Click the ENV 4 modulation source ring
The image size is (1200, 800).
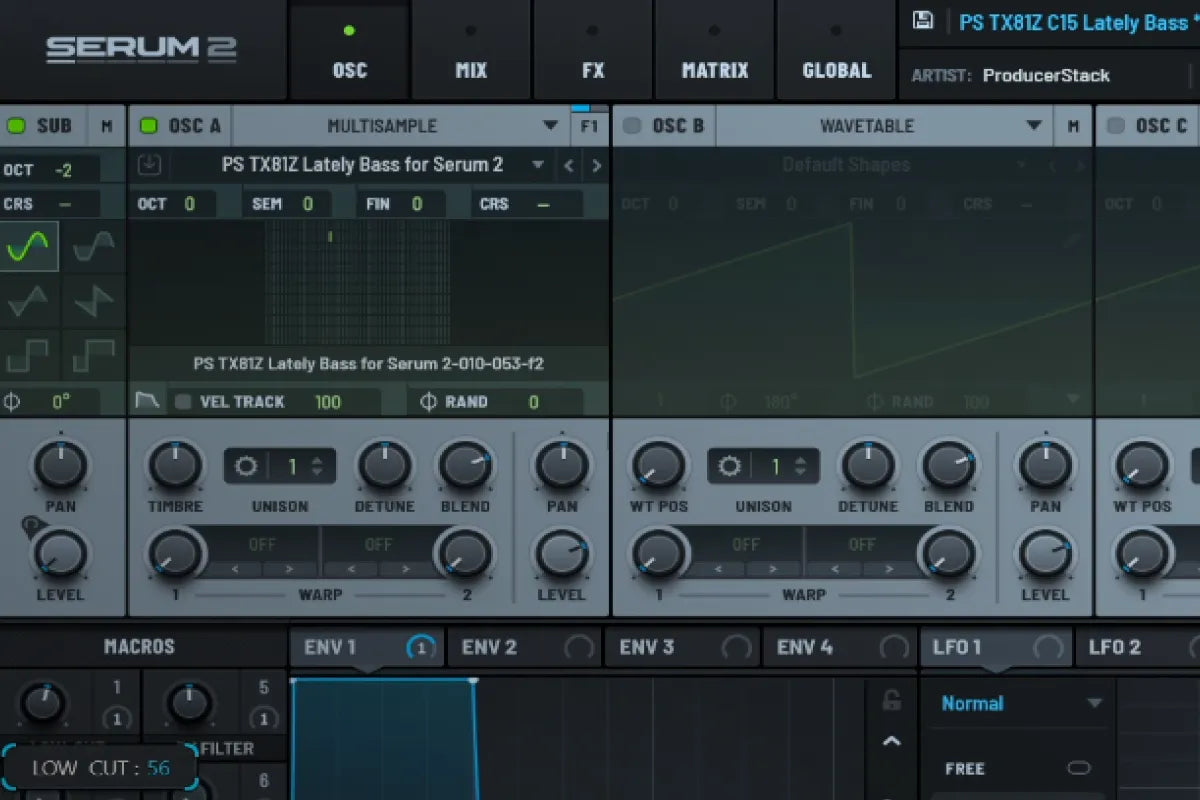pos(894,648)
